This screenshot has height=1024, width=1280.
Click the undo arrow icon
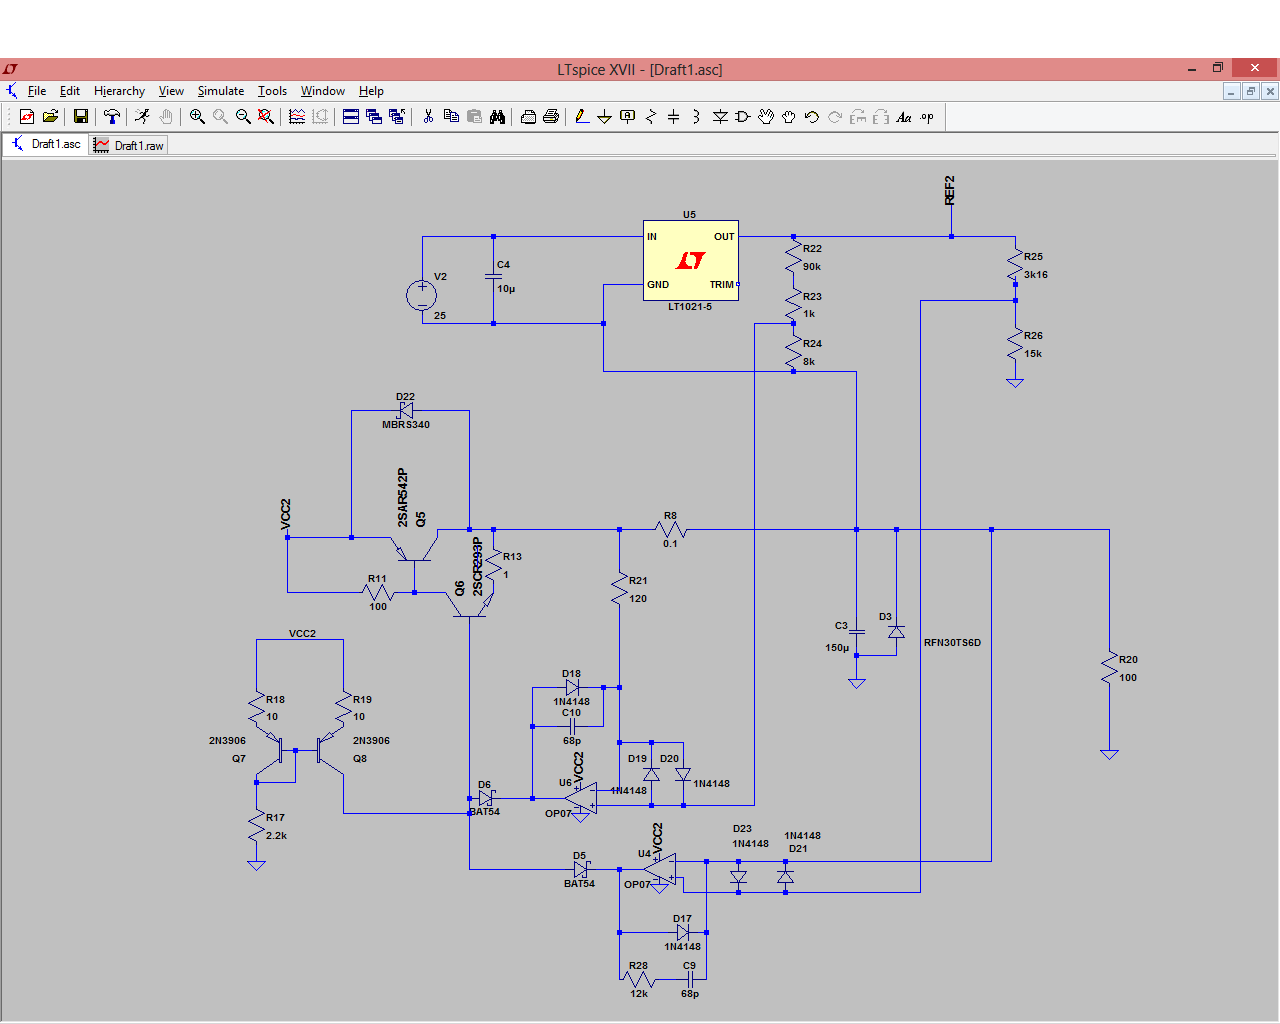pyautogui.click(x=812, y=117)
